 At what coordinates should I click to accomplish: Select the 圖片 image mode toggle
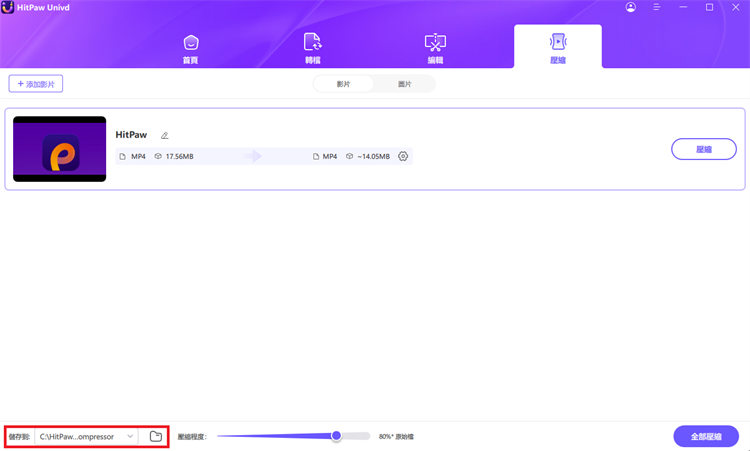point(405,84)
